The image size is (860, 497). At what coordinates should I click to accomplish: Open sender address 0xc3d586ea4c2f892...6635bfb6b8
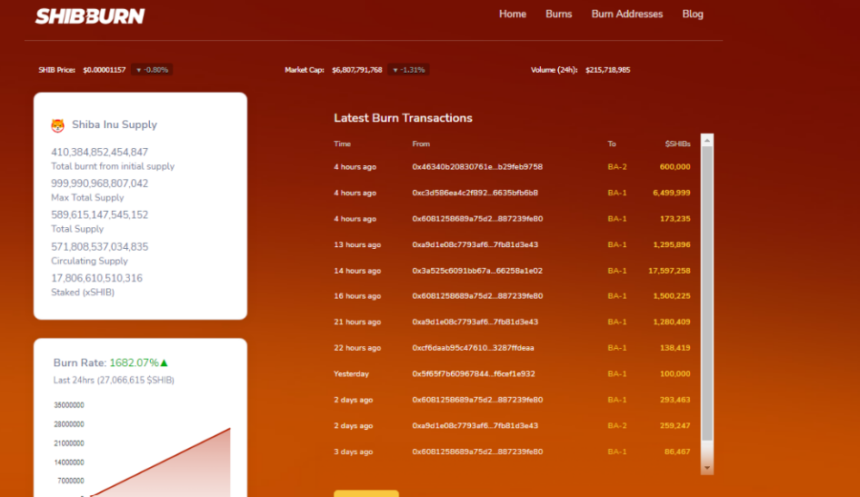point(474,193)
